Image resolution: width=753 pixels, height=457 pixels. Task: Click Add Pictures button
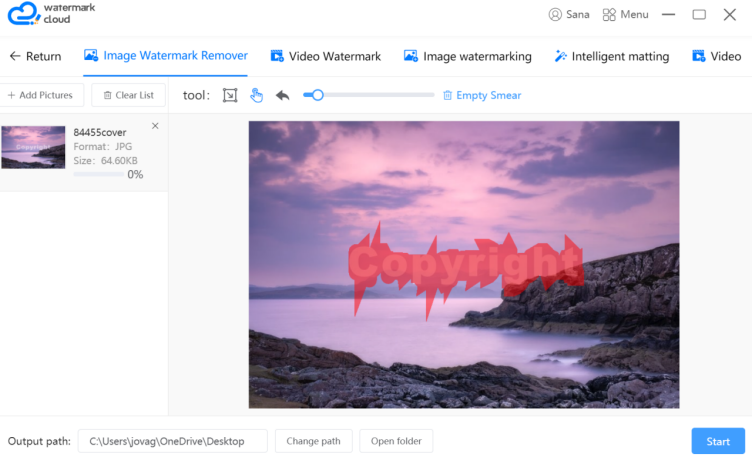click(40, 95)
